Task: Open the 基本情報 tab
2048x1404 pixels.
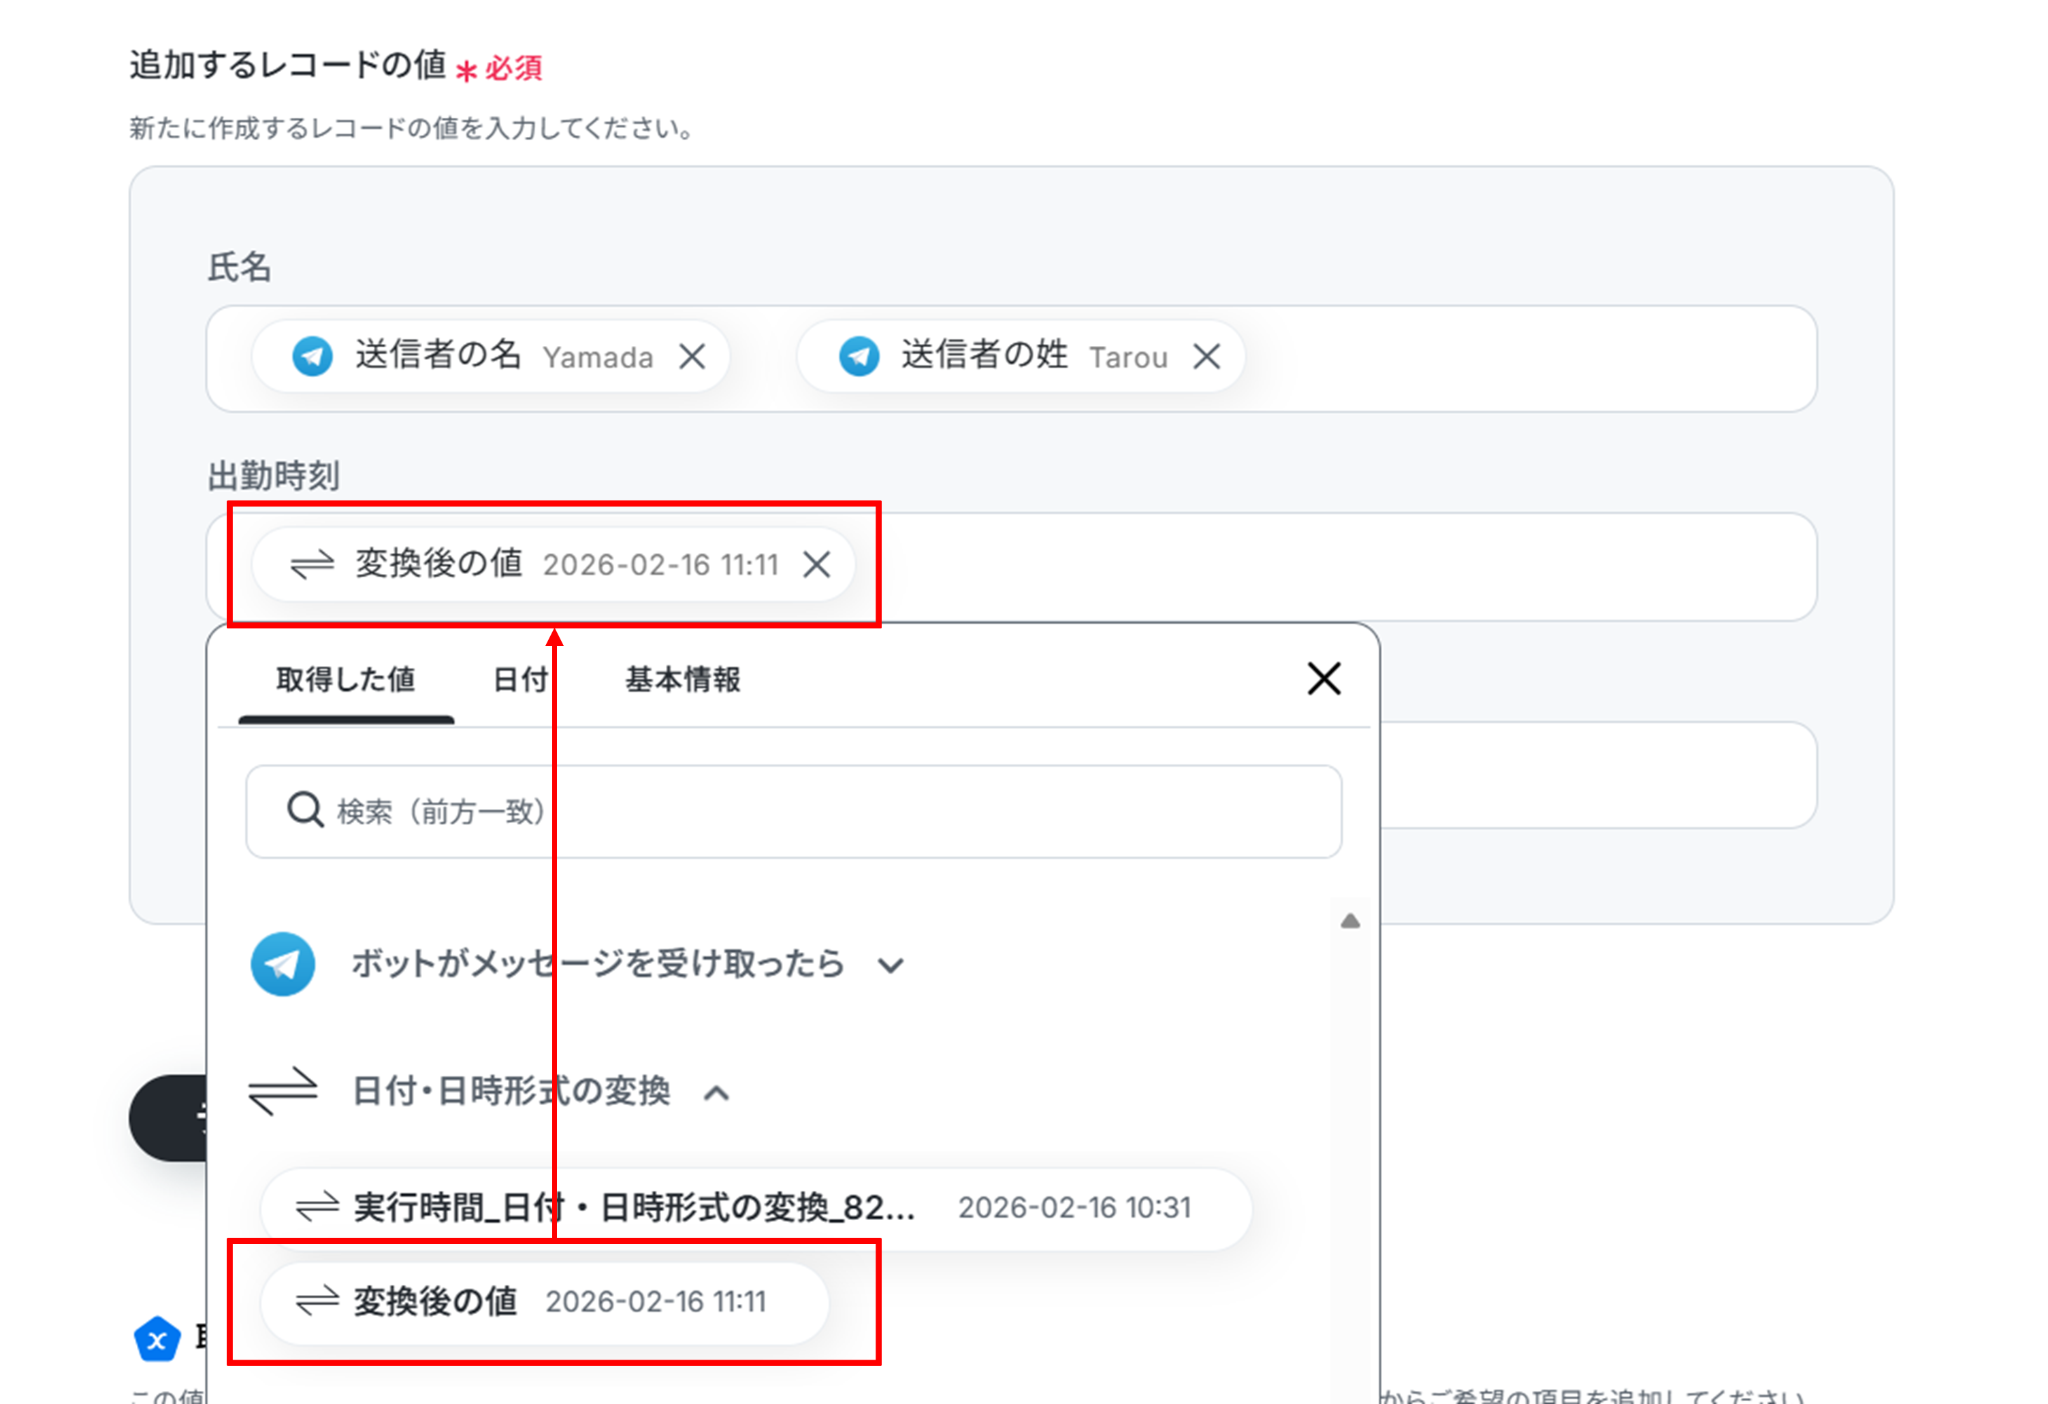Action: tap(683, 680)
